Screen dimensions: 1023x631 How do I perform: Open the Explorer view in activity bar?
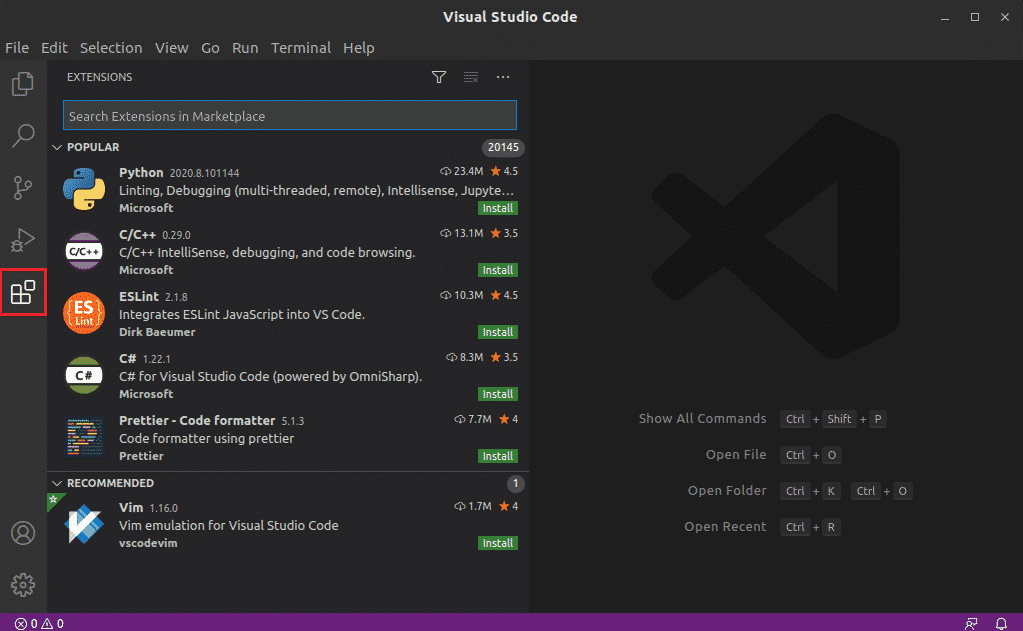pyautogui.click(x=23, y=85)
